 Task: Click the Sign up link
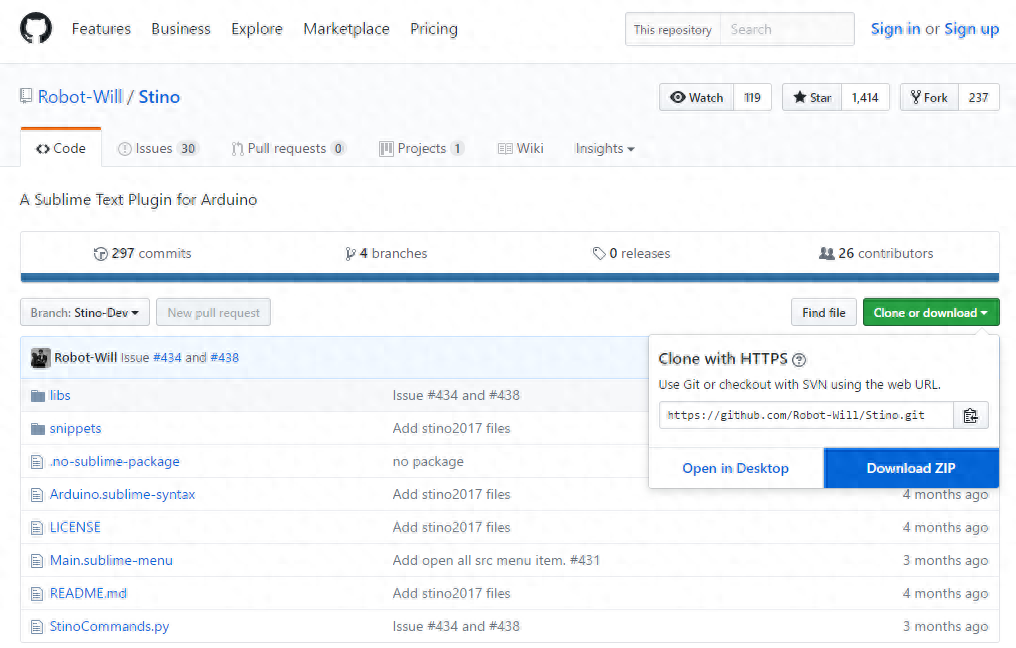(972, 29)
